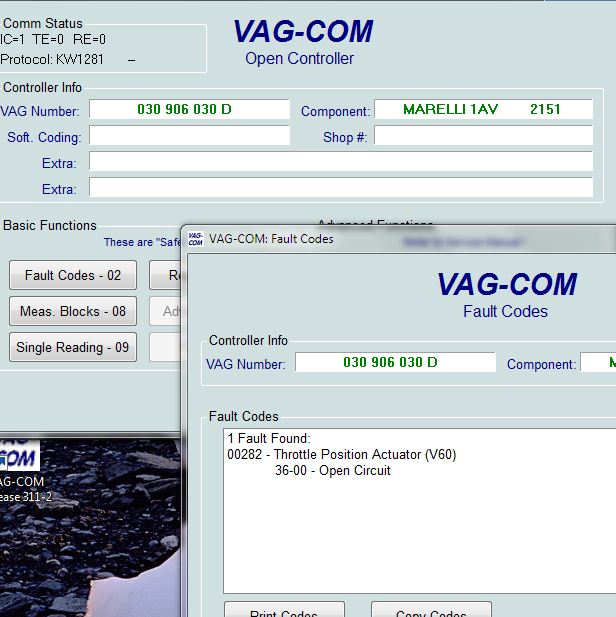Click the Soft. Coding input field

(x=189, y=135)
